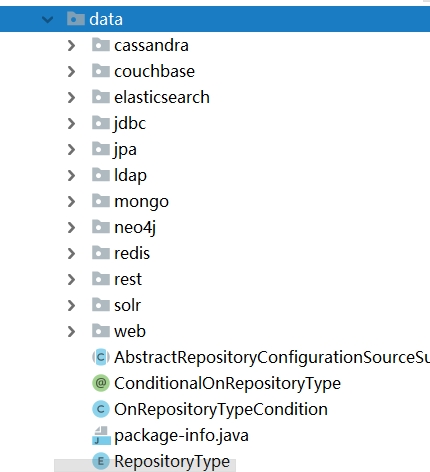Select the cassandra package name
Image resolution: width=430 pixels, height=472 pixels.
pyautogui.click(x=151, y=45)
